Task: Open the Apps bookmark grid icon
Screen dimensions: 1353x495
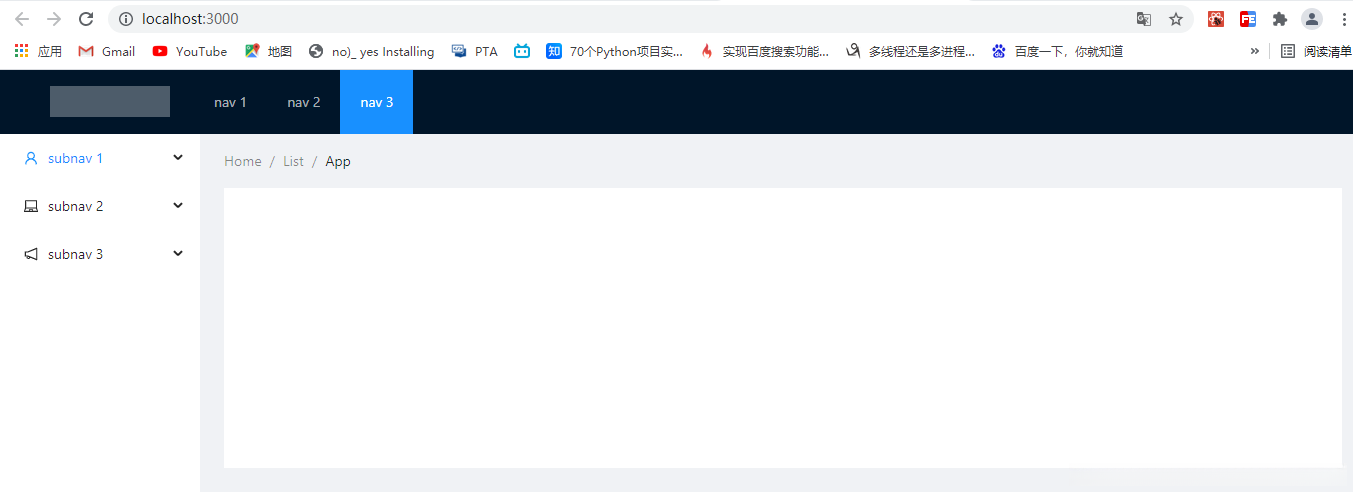Action: tap(22, 51)
